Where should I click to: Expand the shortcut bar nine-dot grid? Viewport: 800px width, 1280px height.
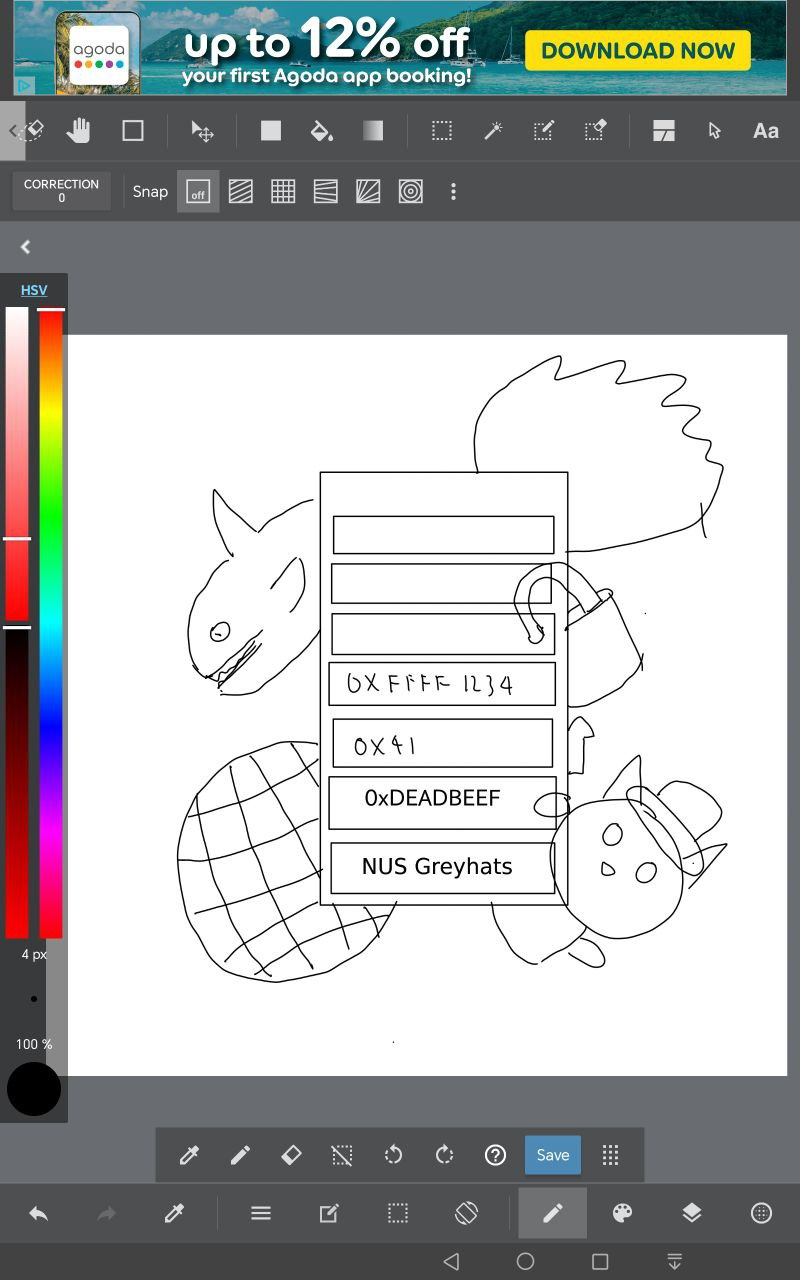(x=611, y=1156)
